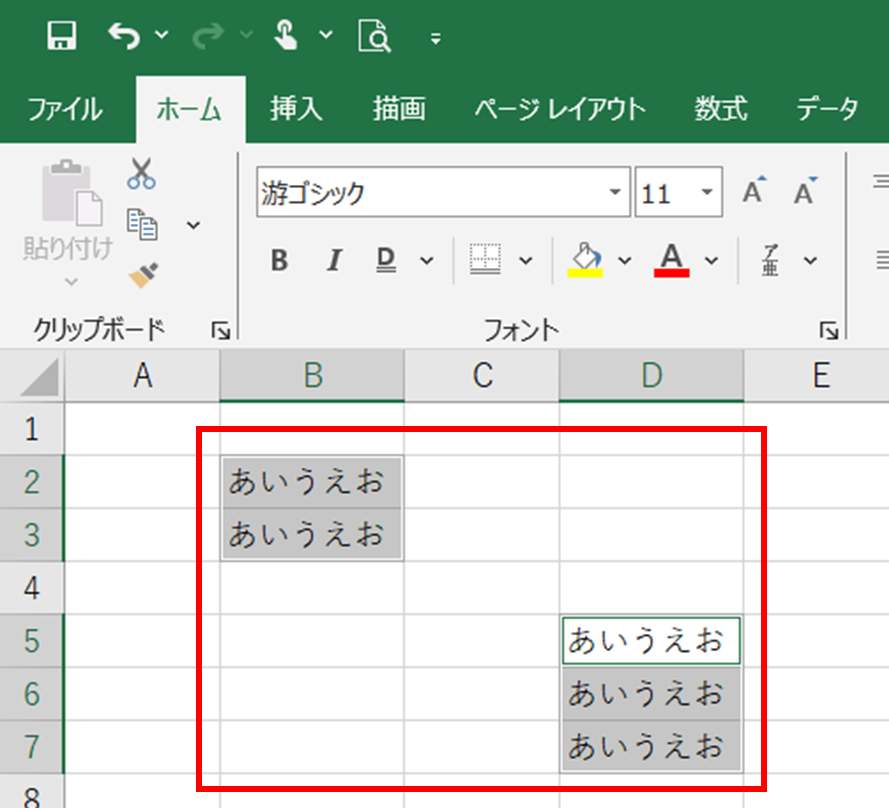Viewport: 889px width, 808px height.
Task: Click the Save icon in quick access toolbar
Action: [62, 37]
